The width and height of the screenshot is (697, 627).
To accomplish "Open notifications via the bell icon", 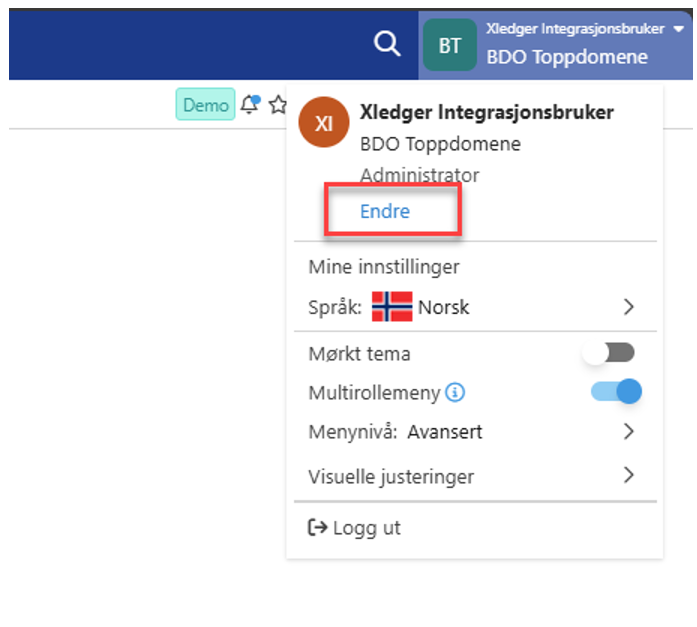I will point(250,105).
